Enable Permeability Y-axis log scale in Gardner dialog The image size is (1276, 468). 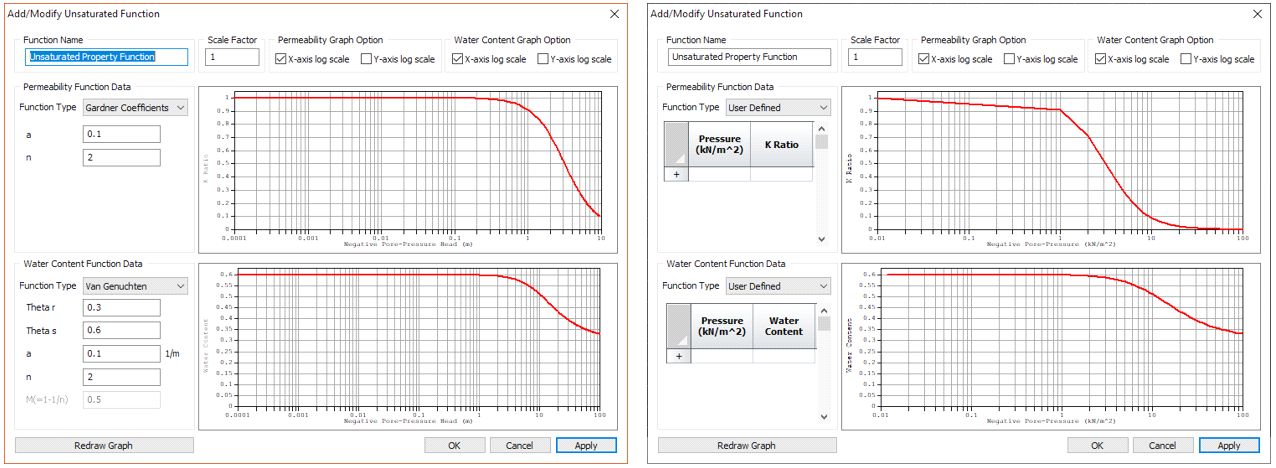click(x=367, y=59)
